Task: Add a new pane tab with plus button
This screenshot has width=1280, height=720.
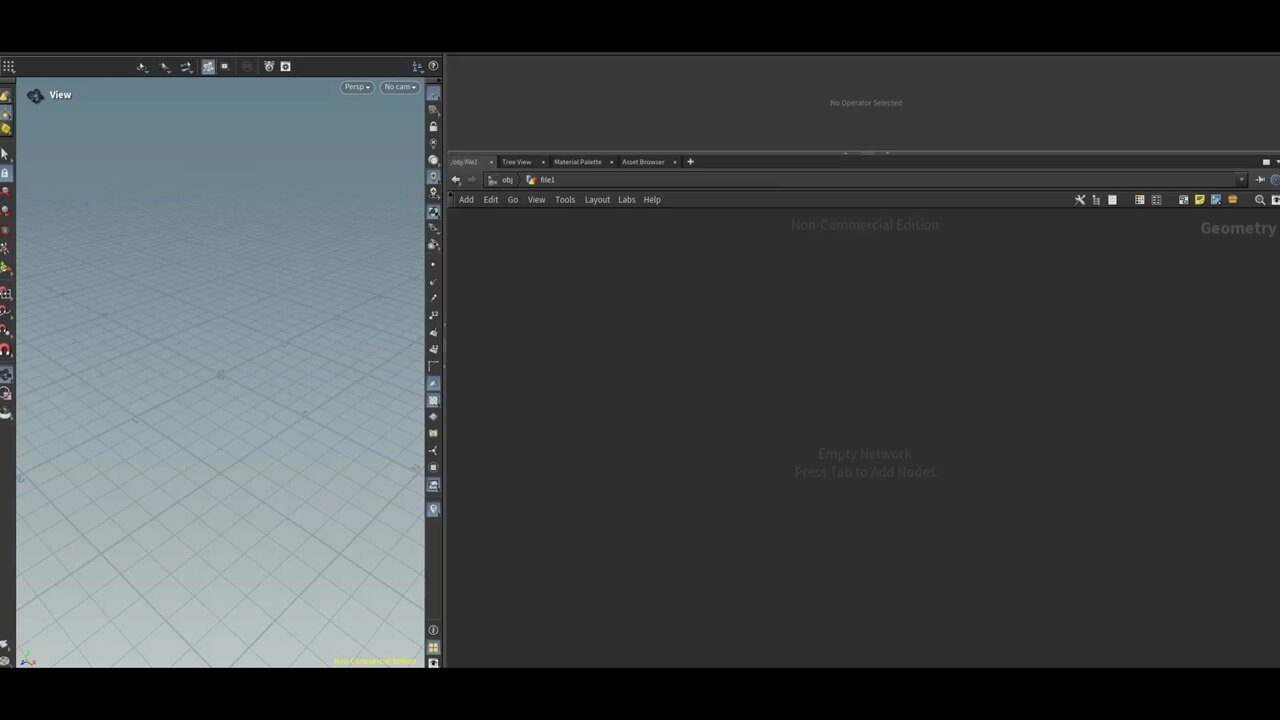Action: pyautogui.click(x=690, y=162)
